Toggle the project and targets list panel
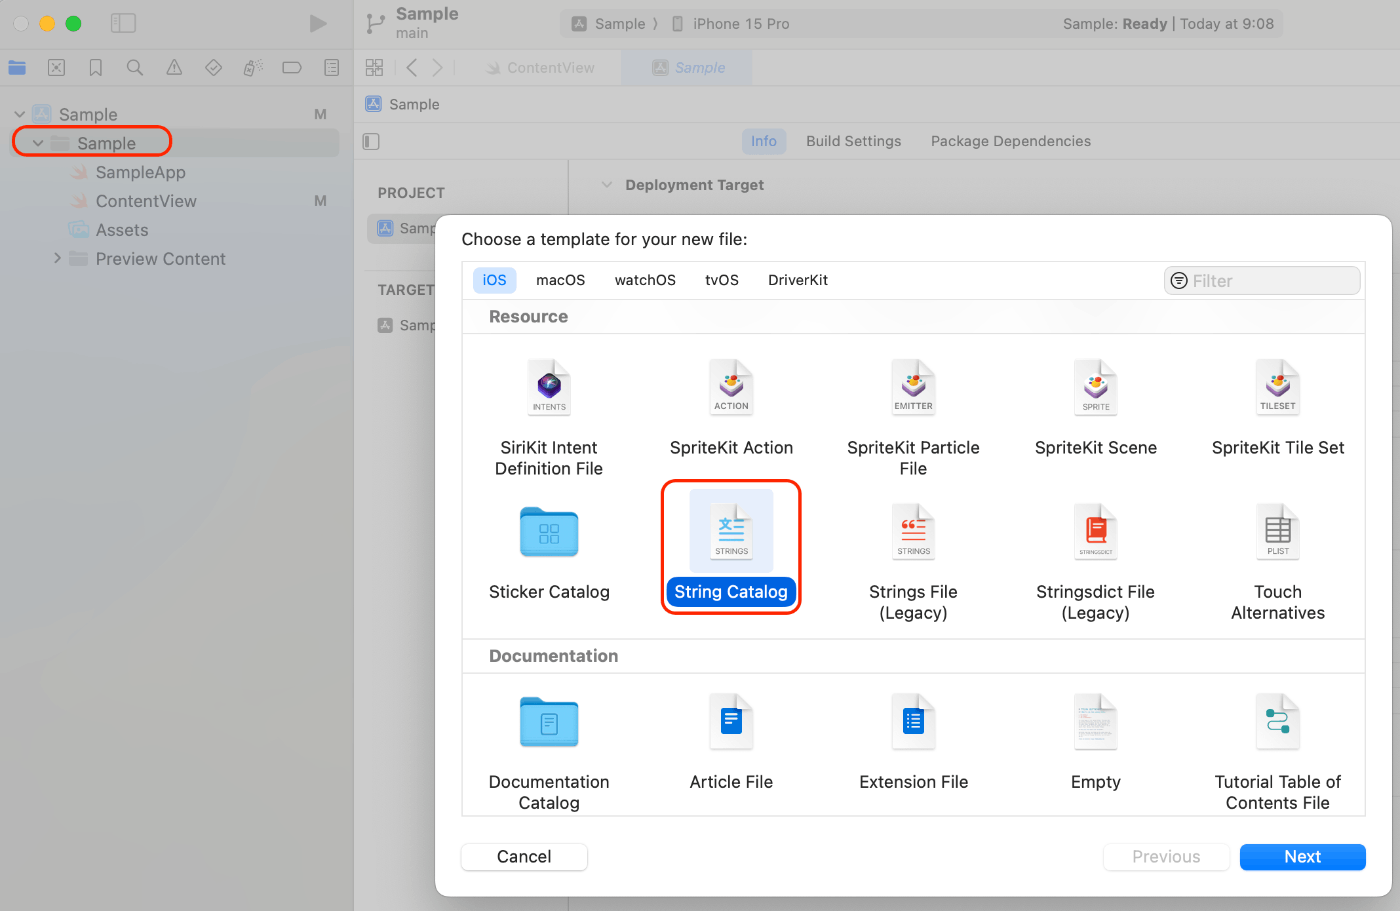This screenshot has width=1400, height=911. tap(371, 141)
